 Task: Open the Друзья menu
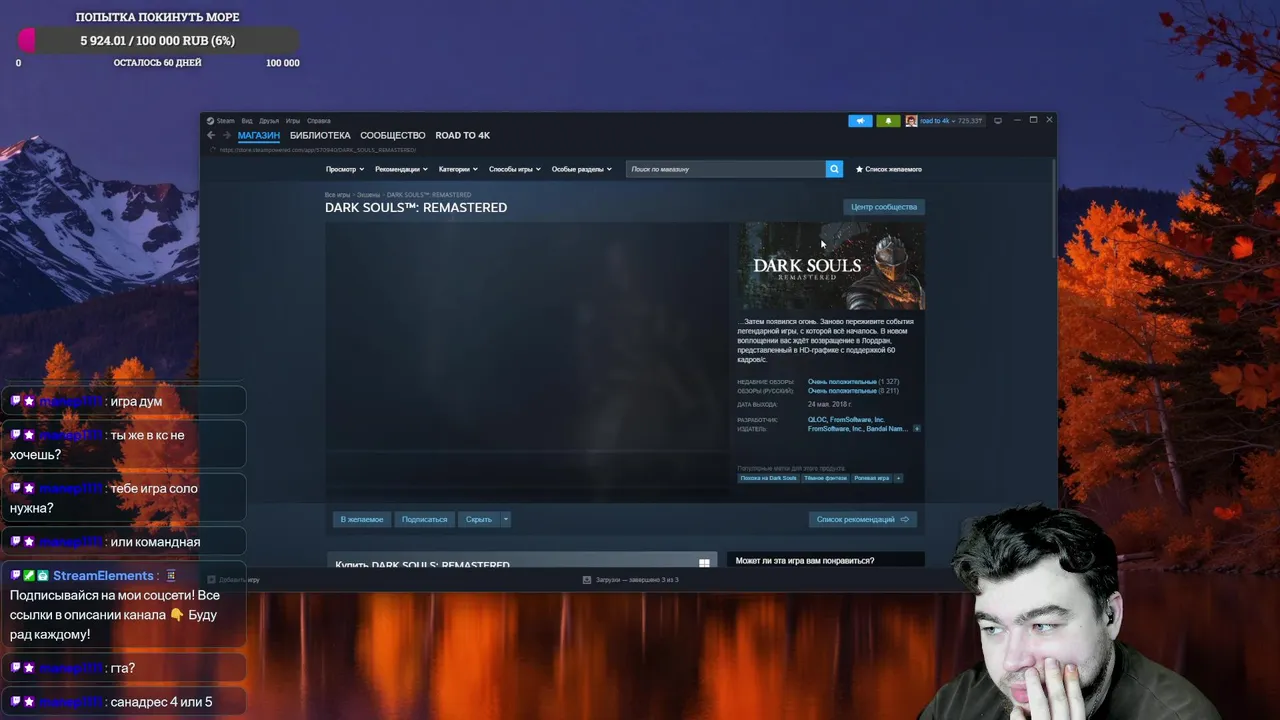(x=269, y=121)
